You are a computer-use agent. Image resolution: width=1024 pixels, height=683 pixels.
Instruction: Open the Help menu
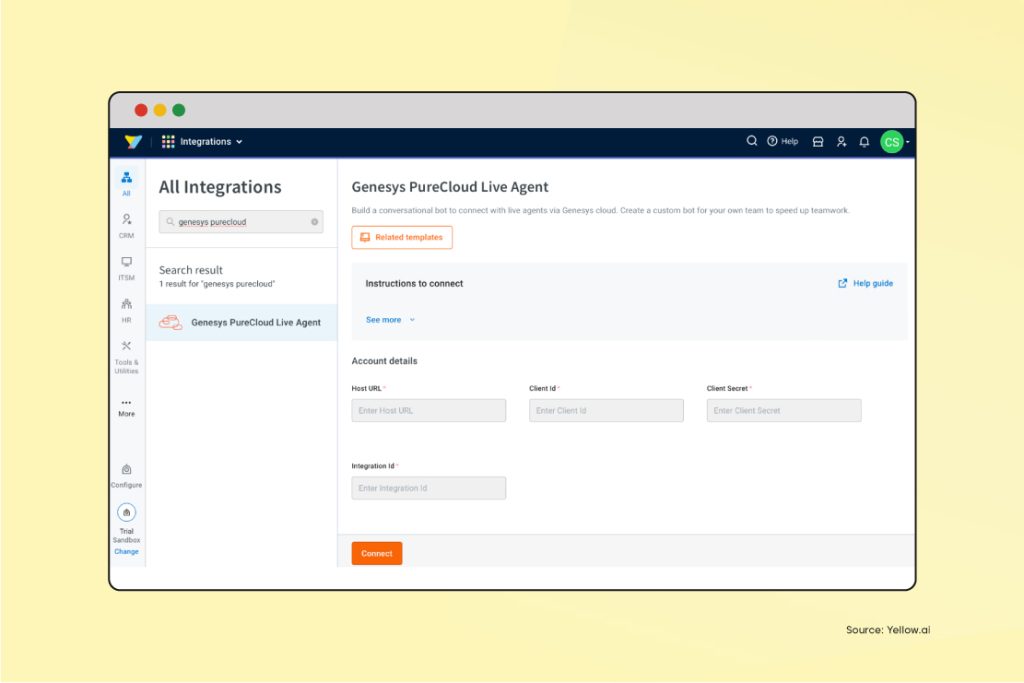click(x=782, y=141)
